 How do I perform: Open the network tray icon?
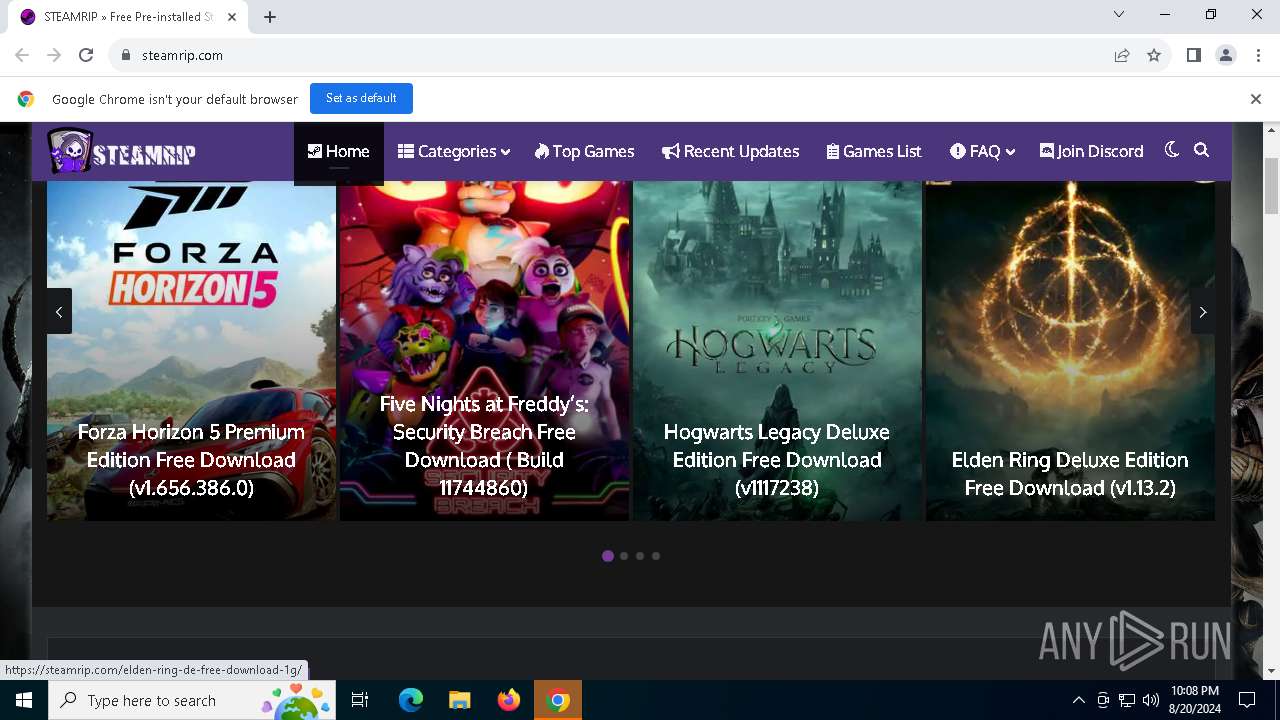1127,700
